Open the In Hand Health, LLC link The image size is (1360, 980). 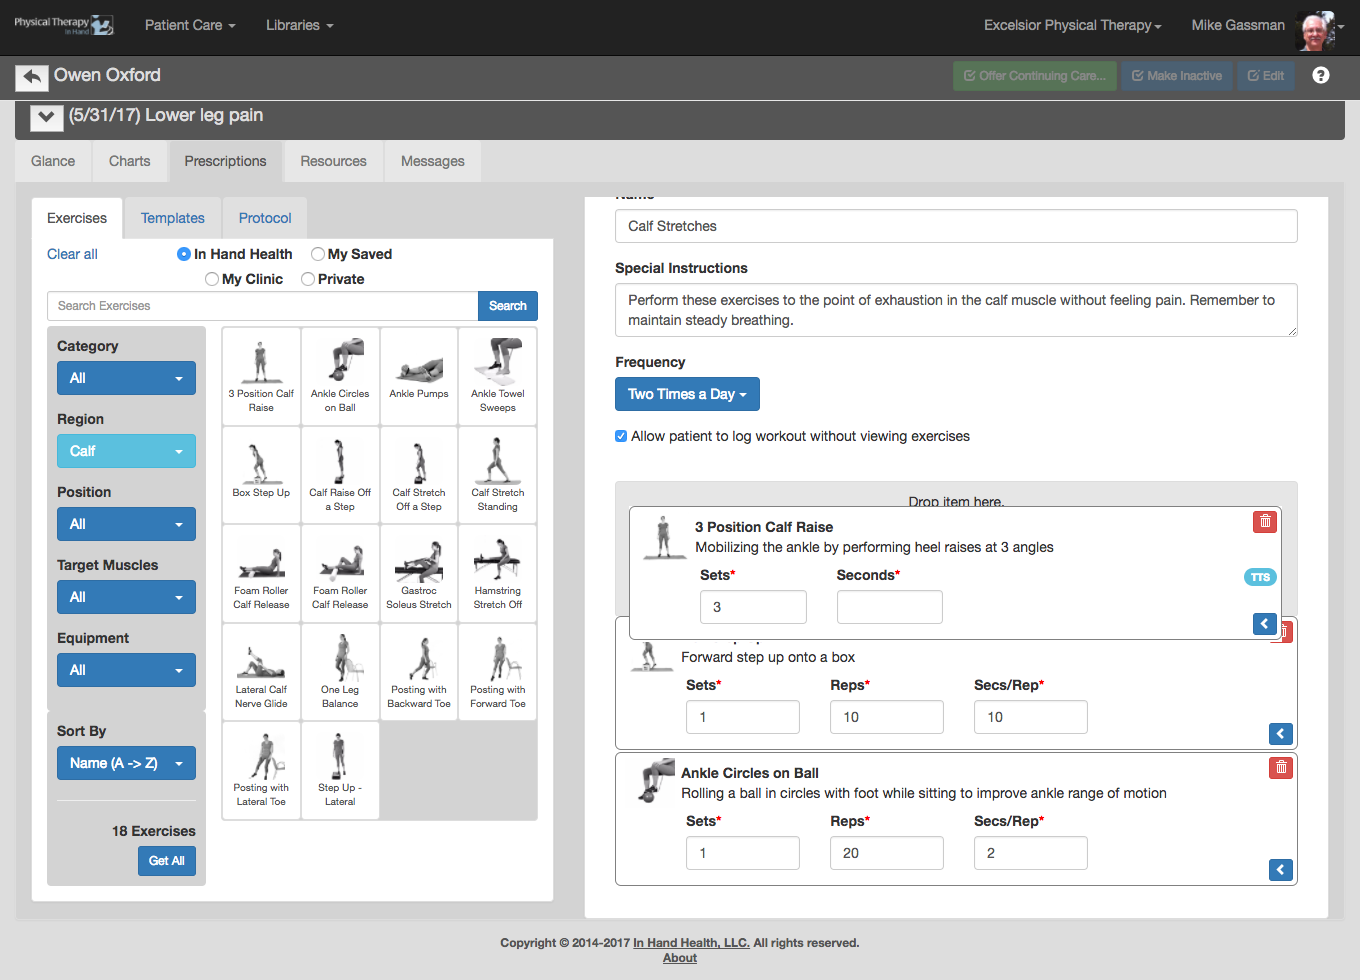click(691, 943)
